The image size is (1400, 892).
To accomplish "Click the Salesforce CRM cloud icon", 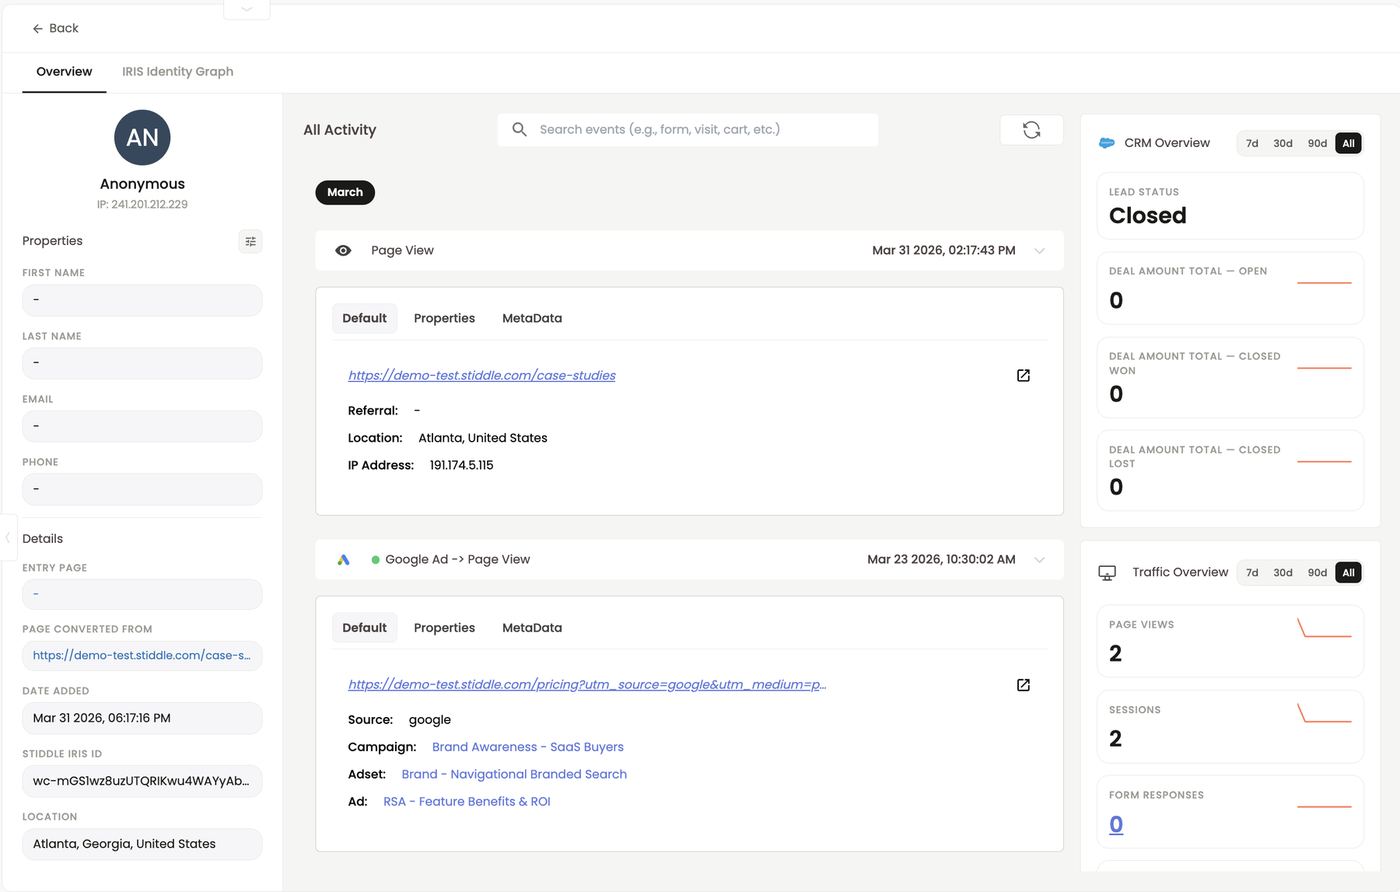I will point(1107,143).
